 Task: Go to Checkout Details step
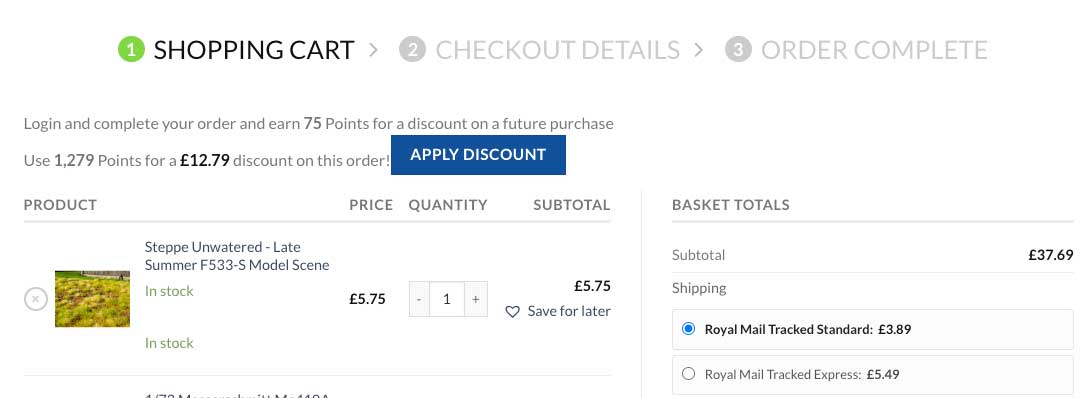click(557, 50)
